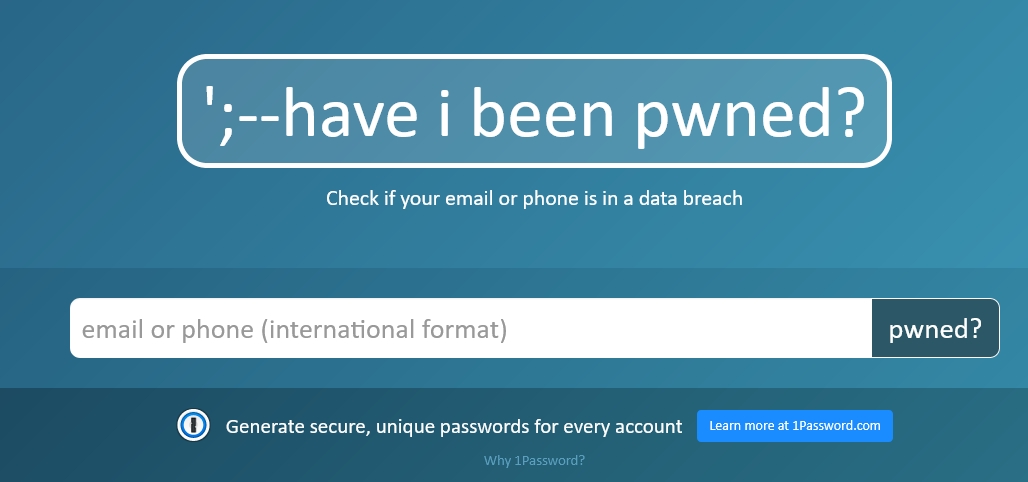Click the word "been" in the header logo
1028x482 pixels.
[x=543, y=111]
